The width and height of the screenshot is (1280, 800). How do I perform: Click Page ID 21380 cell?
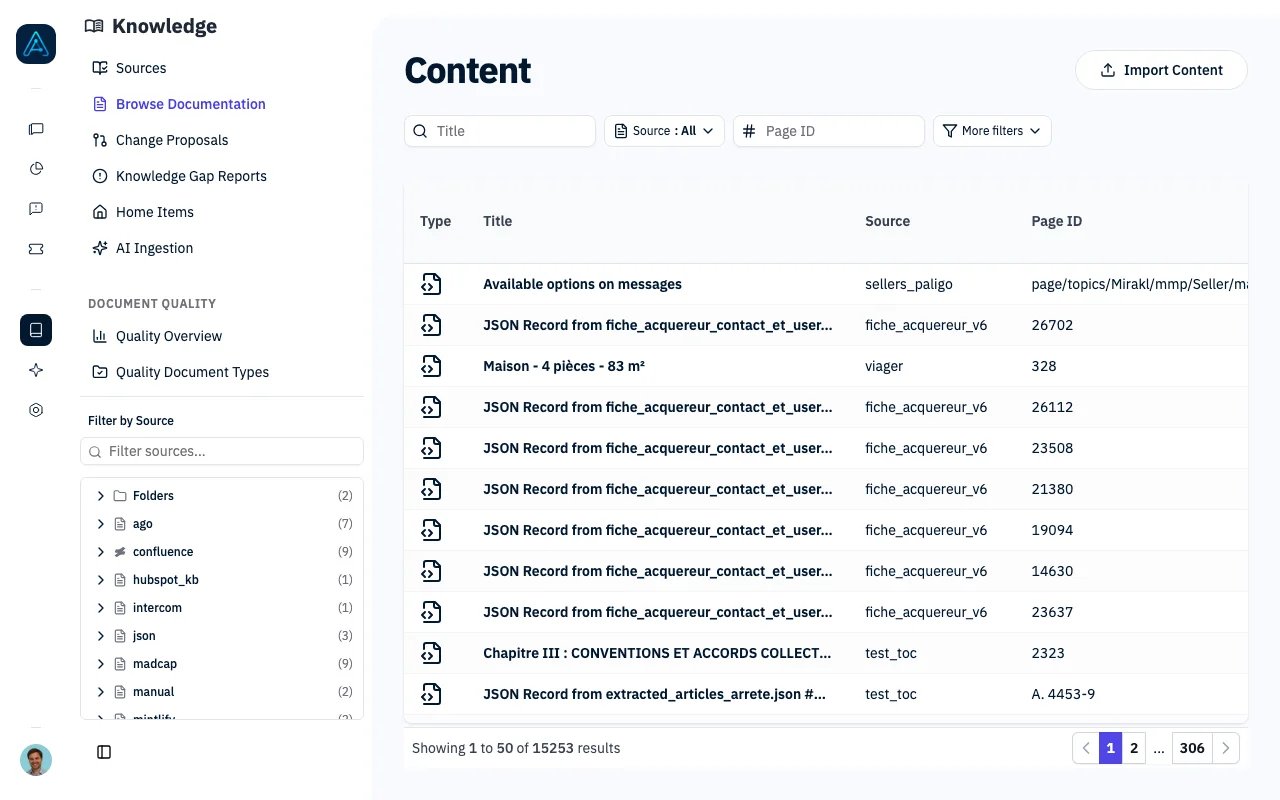(x=1052, y=489)
